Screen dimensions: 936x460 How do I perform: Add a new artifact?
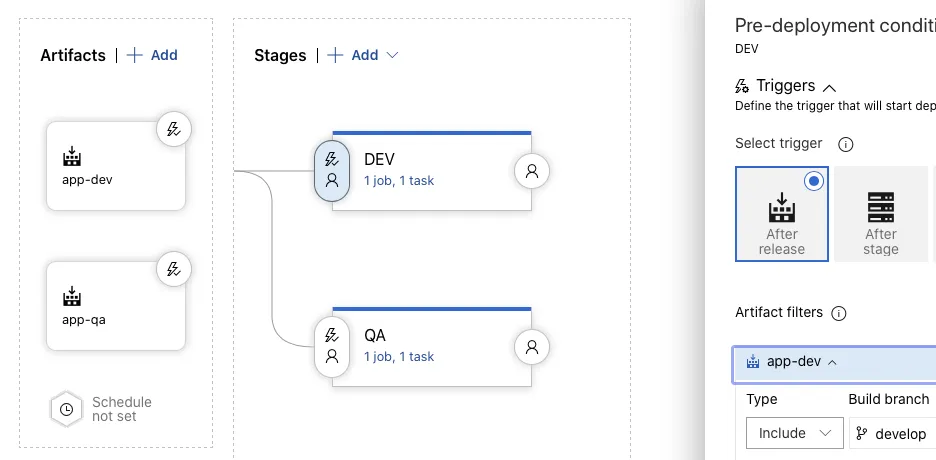pos(152,55)
